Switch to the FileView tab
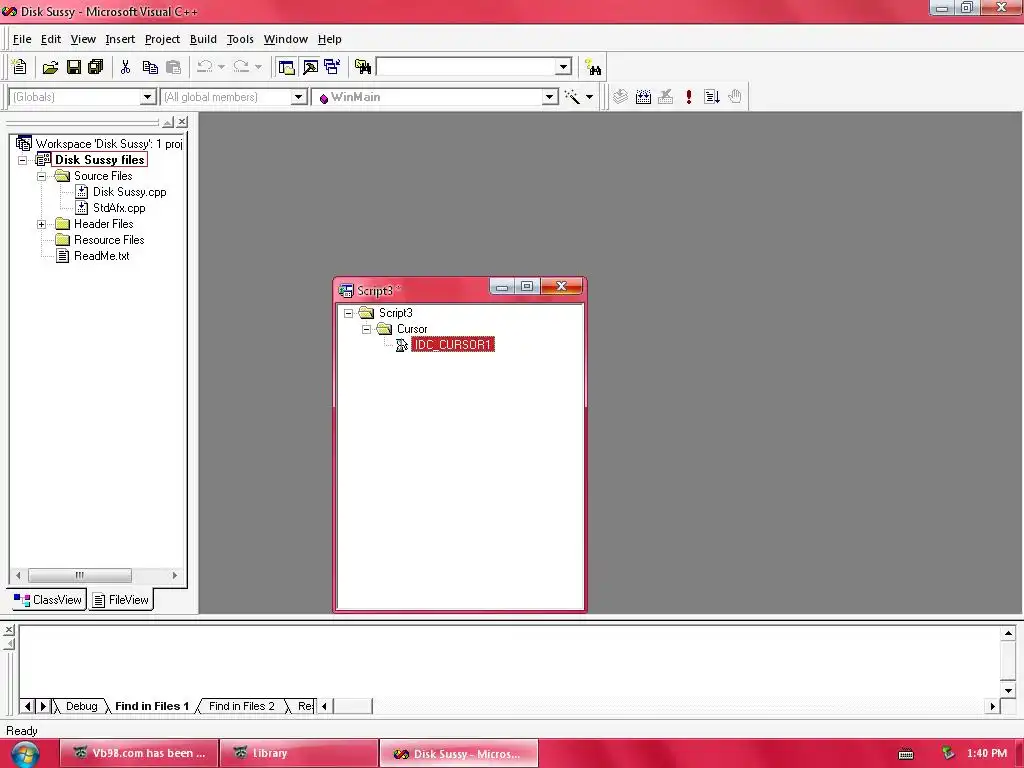 [x=121, y=600]
